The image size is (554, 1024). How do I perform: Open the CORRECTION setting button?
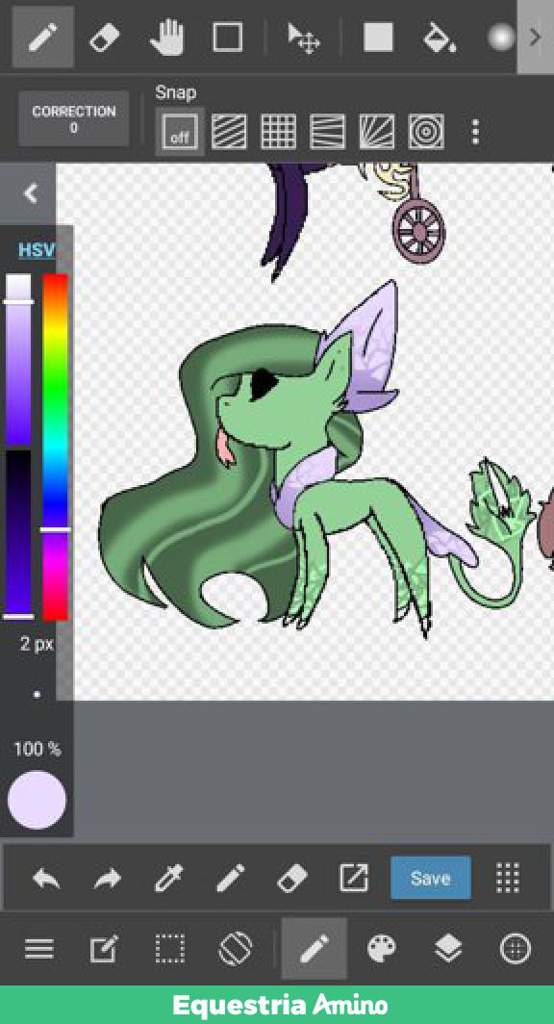click(74, 119)
